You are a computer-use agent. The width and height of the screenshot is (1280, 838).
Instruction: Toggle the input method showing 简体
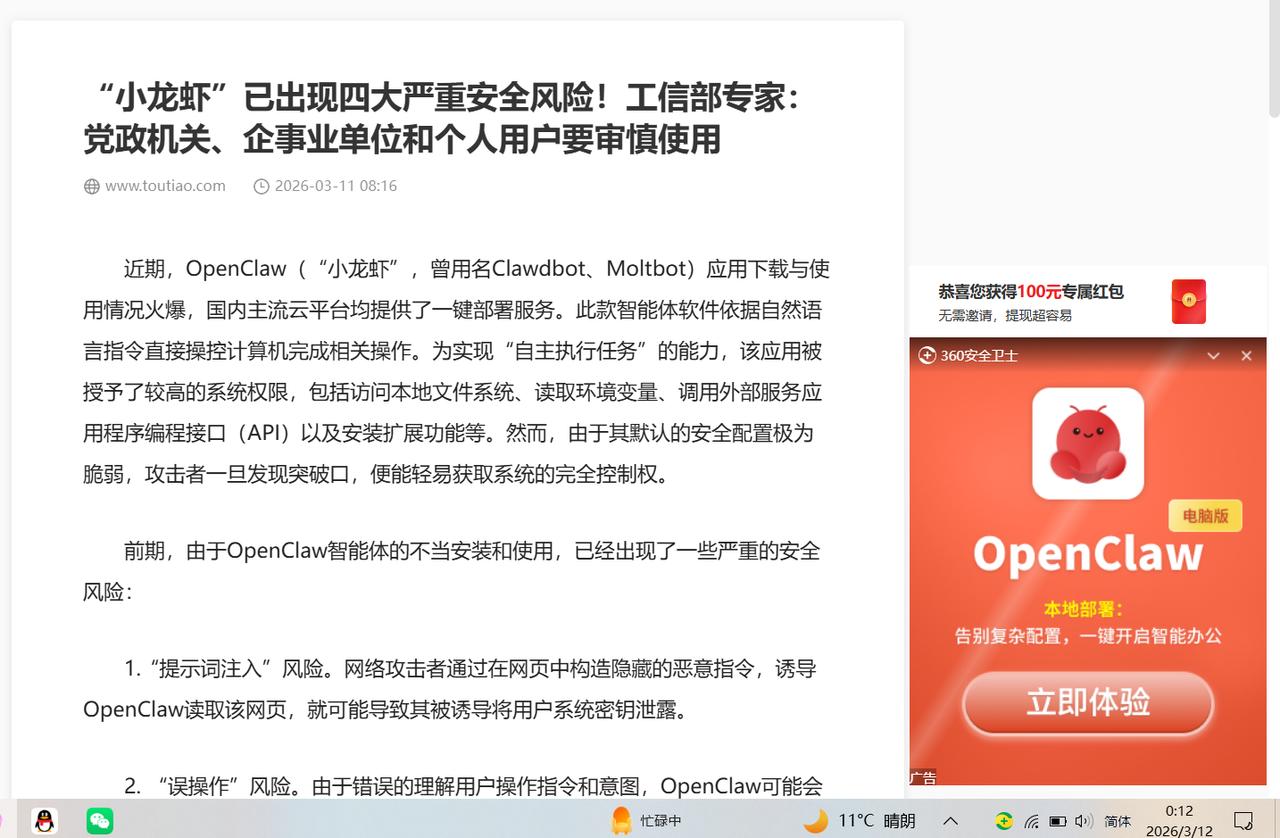click(x=1117, y=820)
